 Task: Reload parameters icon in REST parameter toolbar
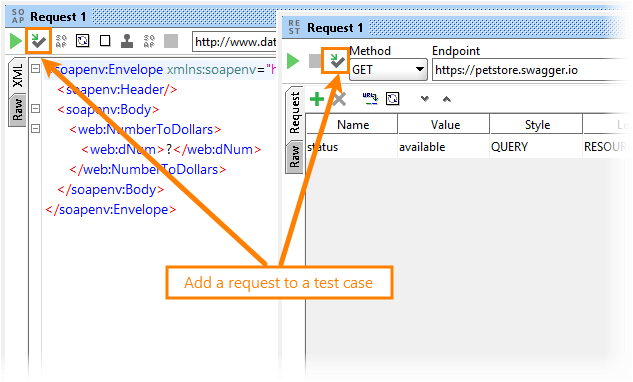pos(392,99)
